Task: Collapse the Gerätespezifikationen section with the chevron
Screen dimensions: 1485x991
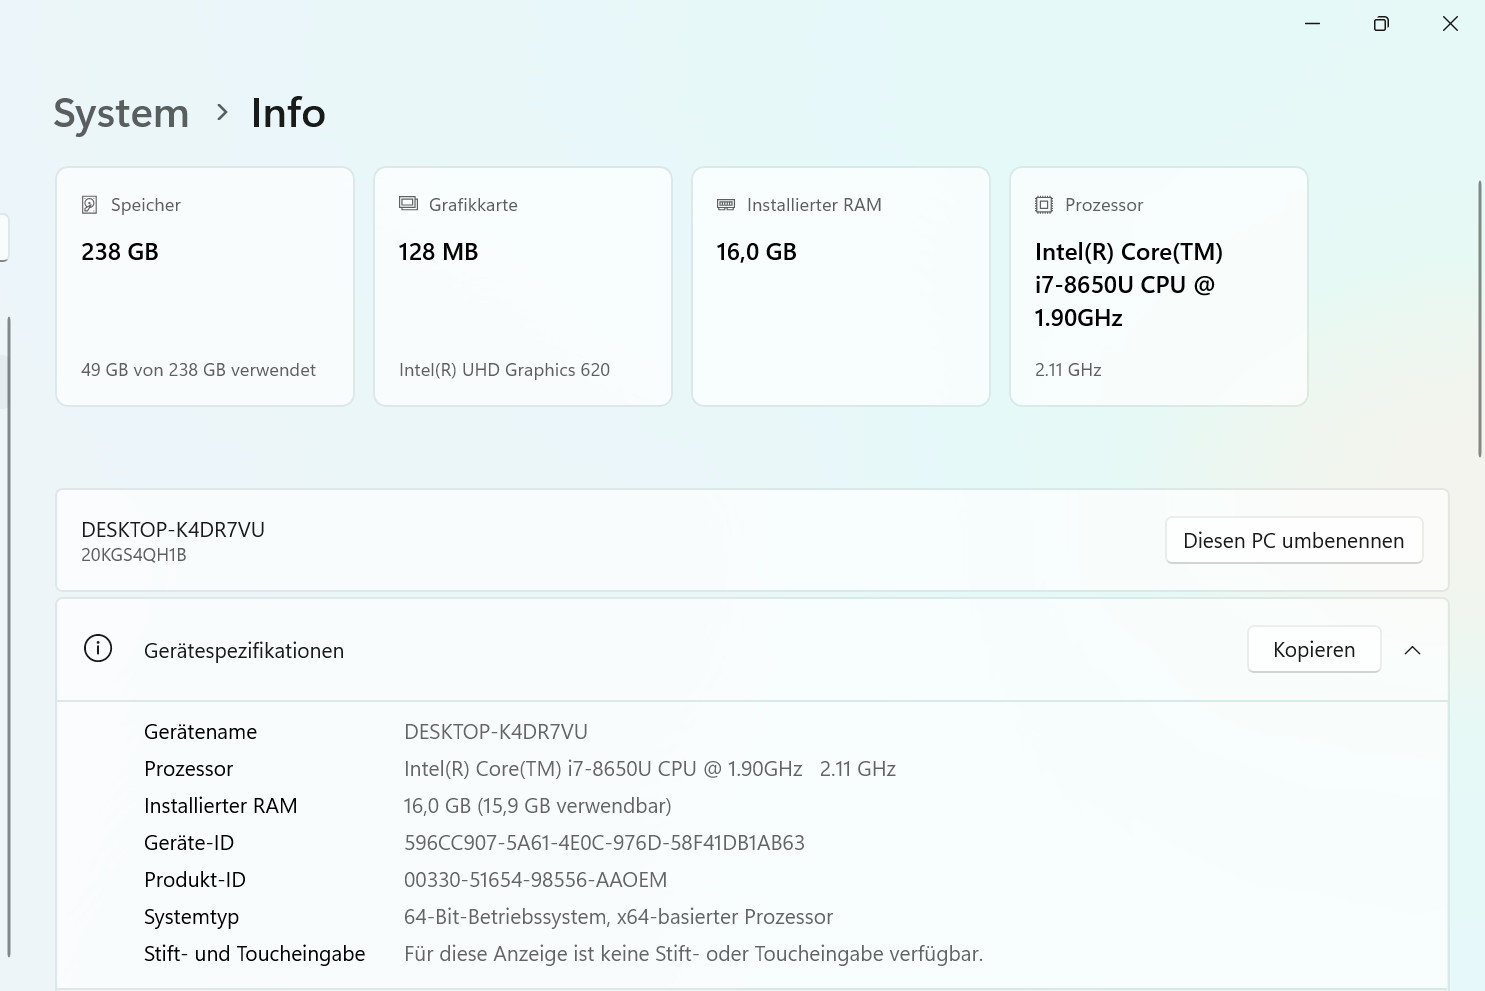Action: [x=1412, y=650]
